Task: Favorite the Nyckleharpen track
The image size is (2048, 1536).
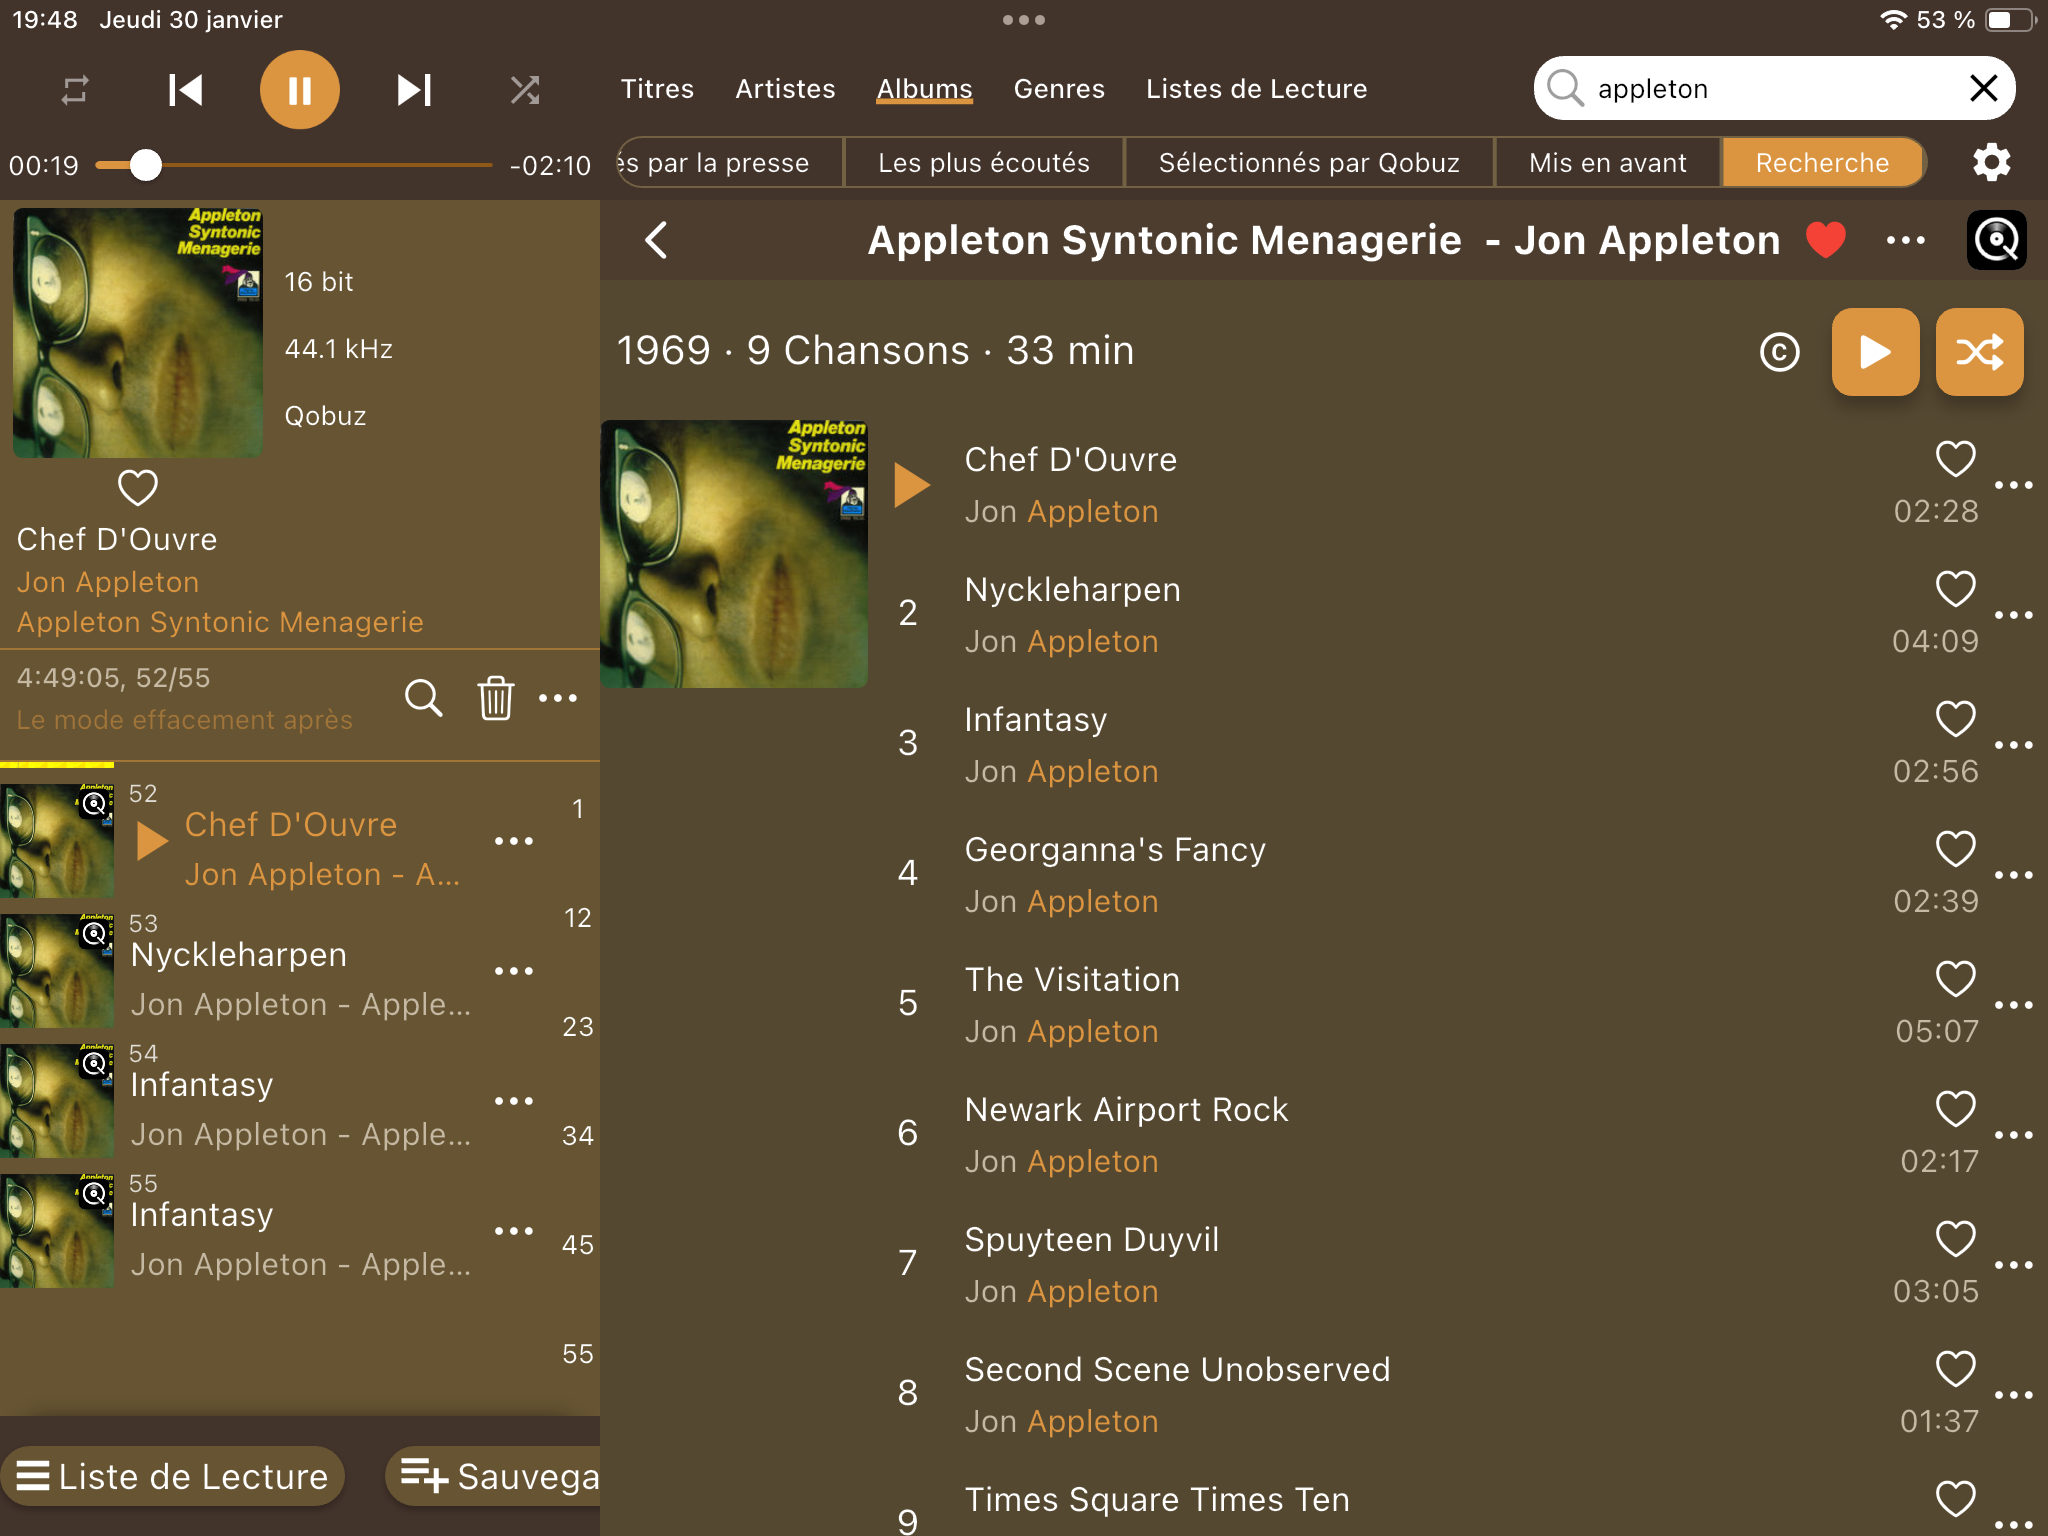Action: click(1955, 589)
